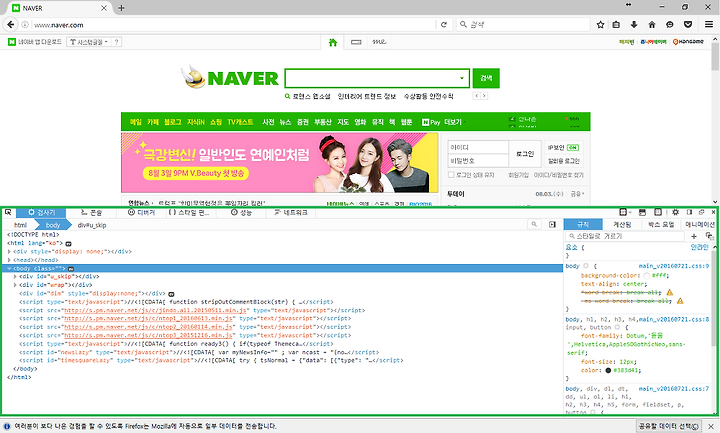Go to Firefox home icon

652,25
